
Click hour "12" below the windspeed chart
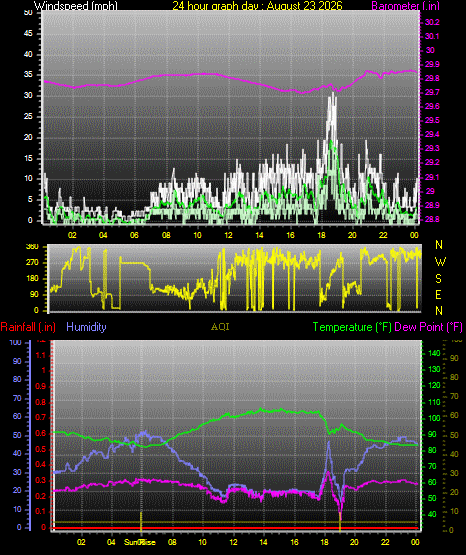point(228,235)
